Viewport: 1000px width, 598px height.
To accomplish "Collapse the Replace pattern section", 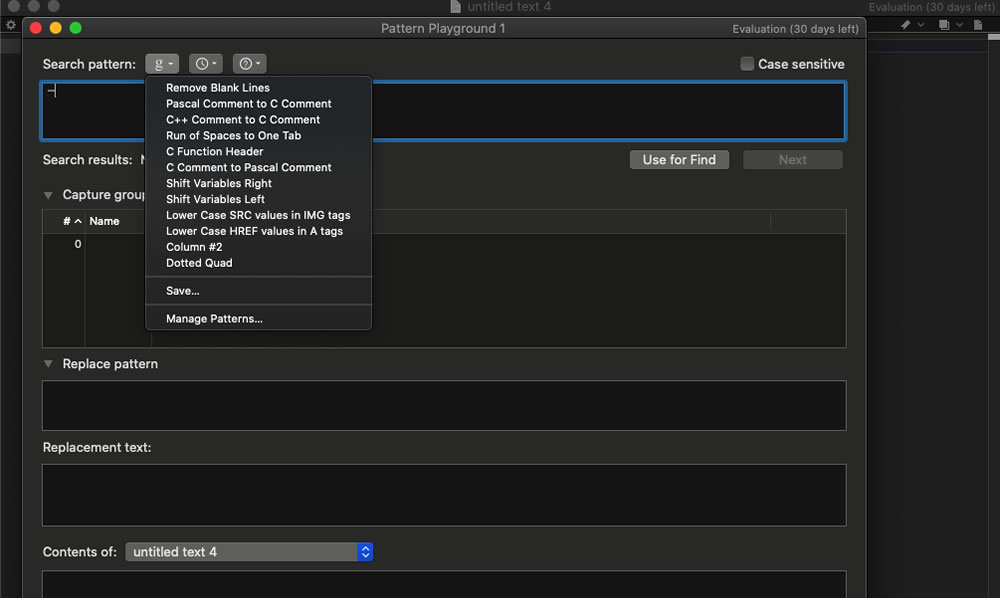I will [x=48, y=363].
